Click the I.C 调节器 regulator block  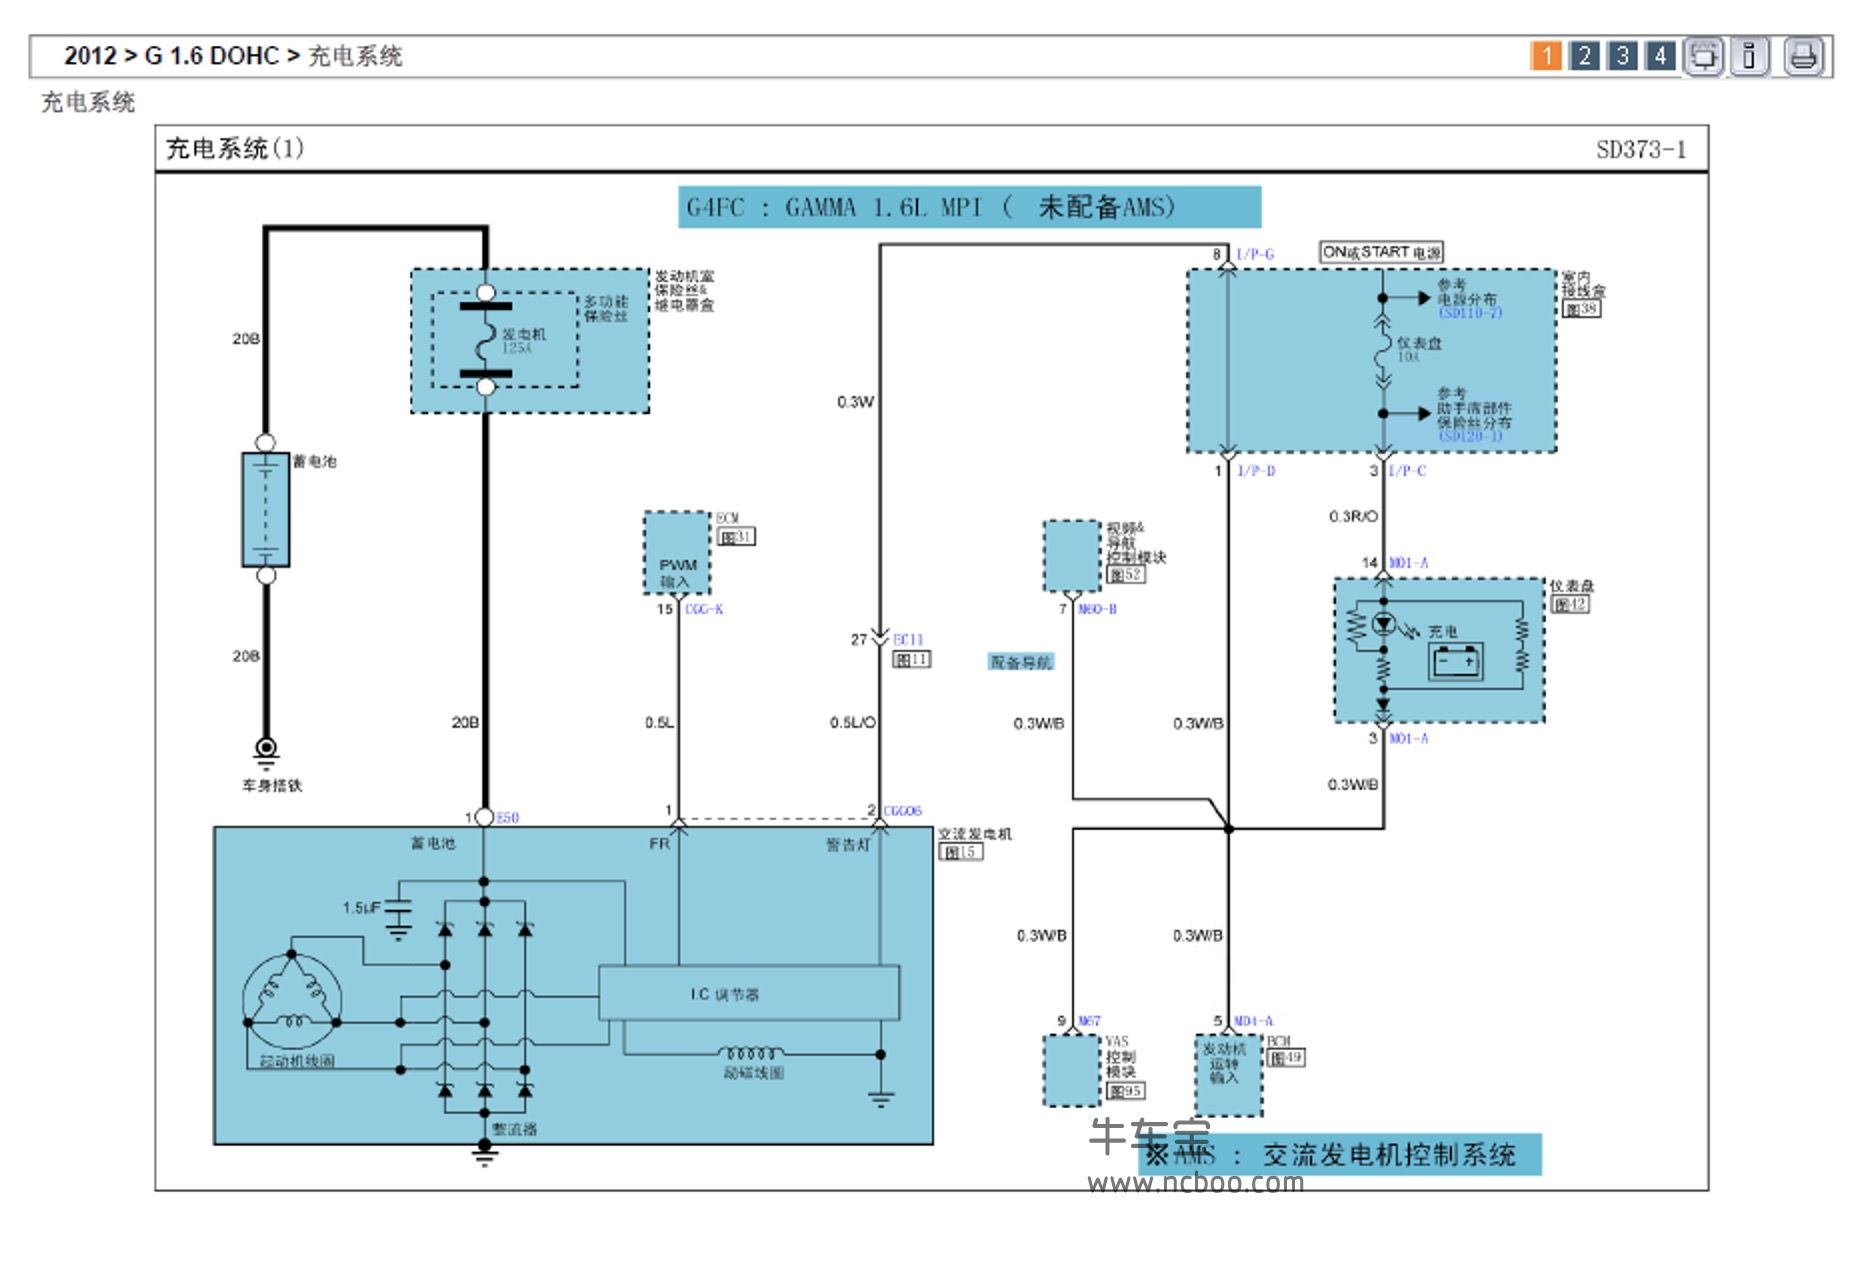(x=749, y=993)
